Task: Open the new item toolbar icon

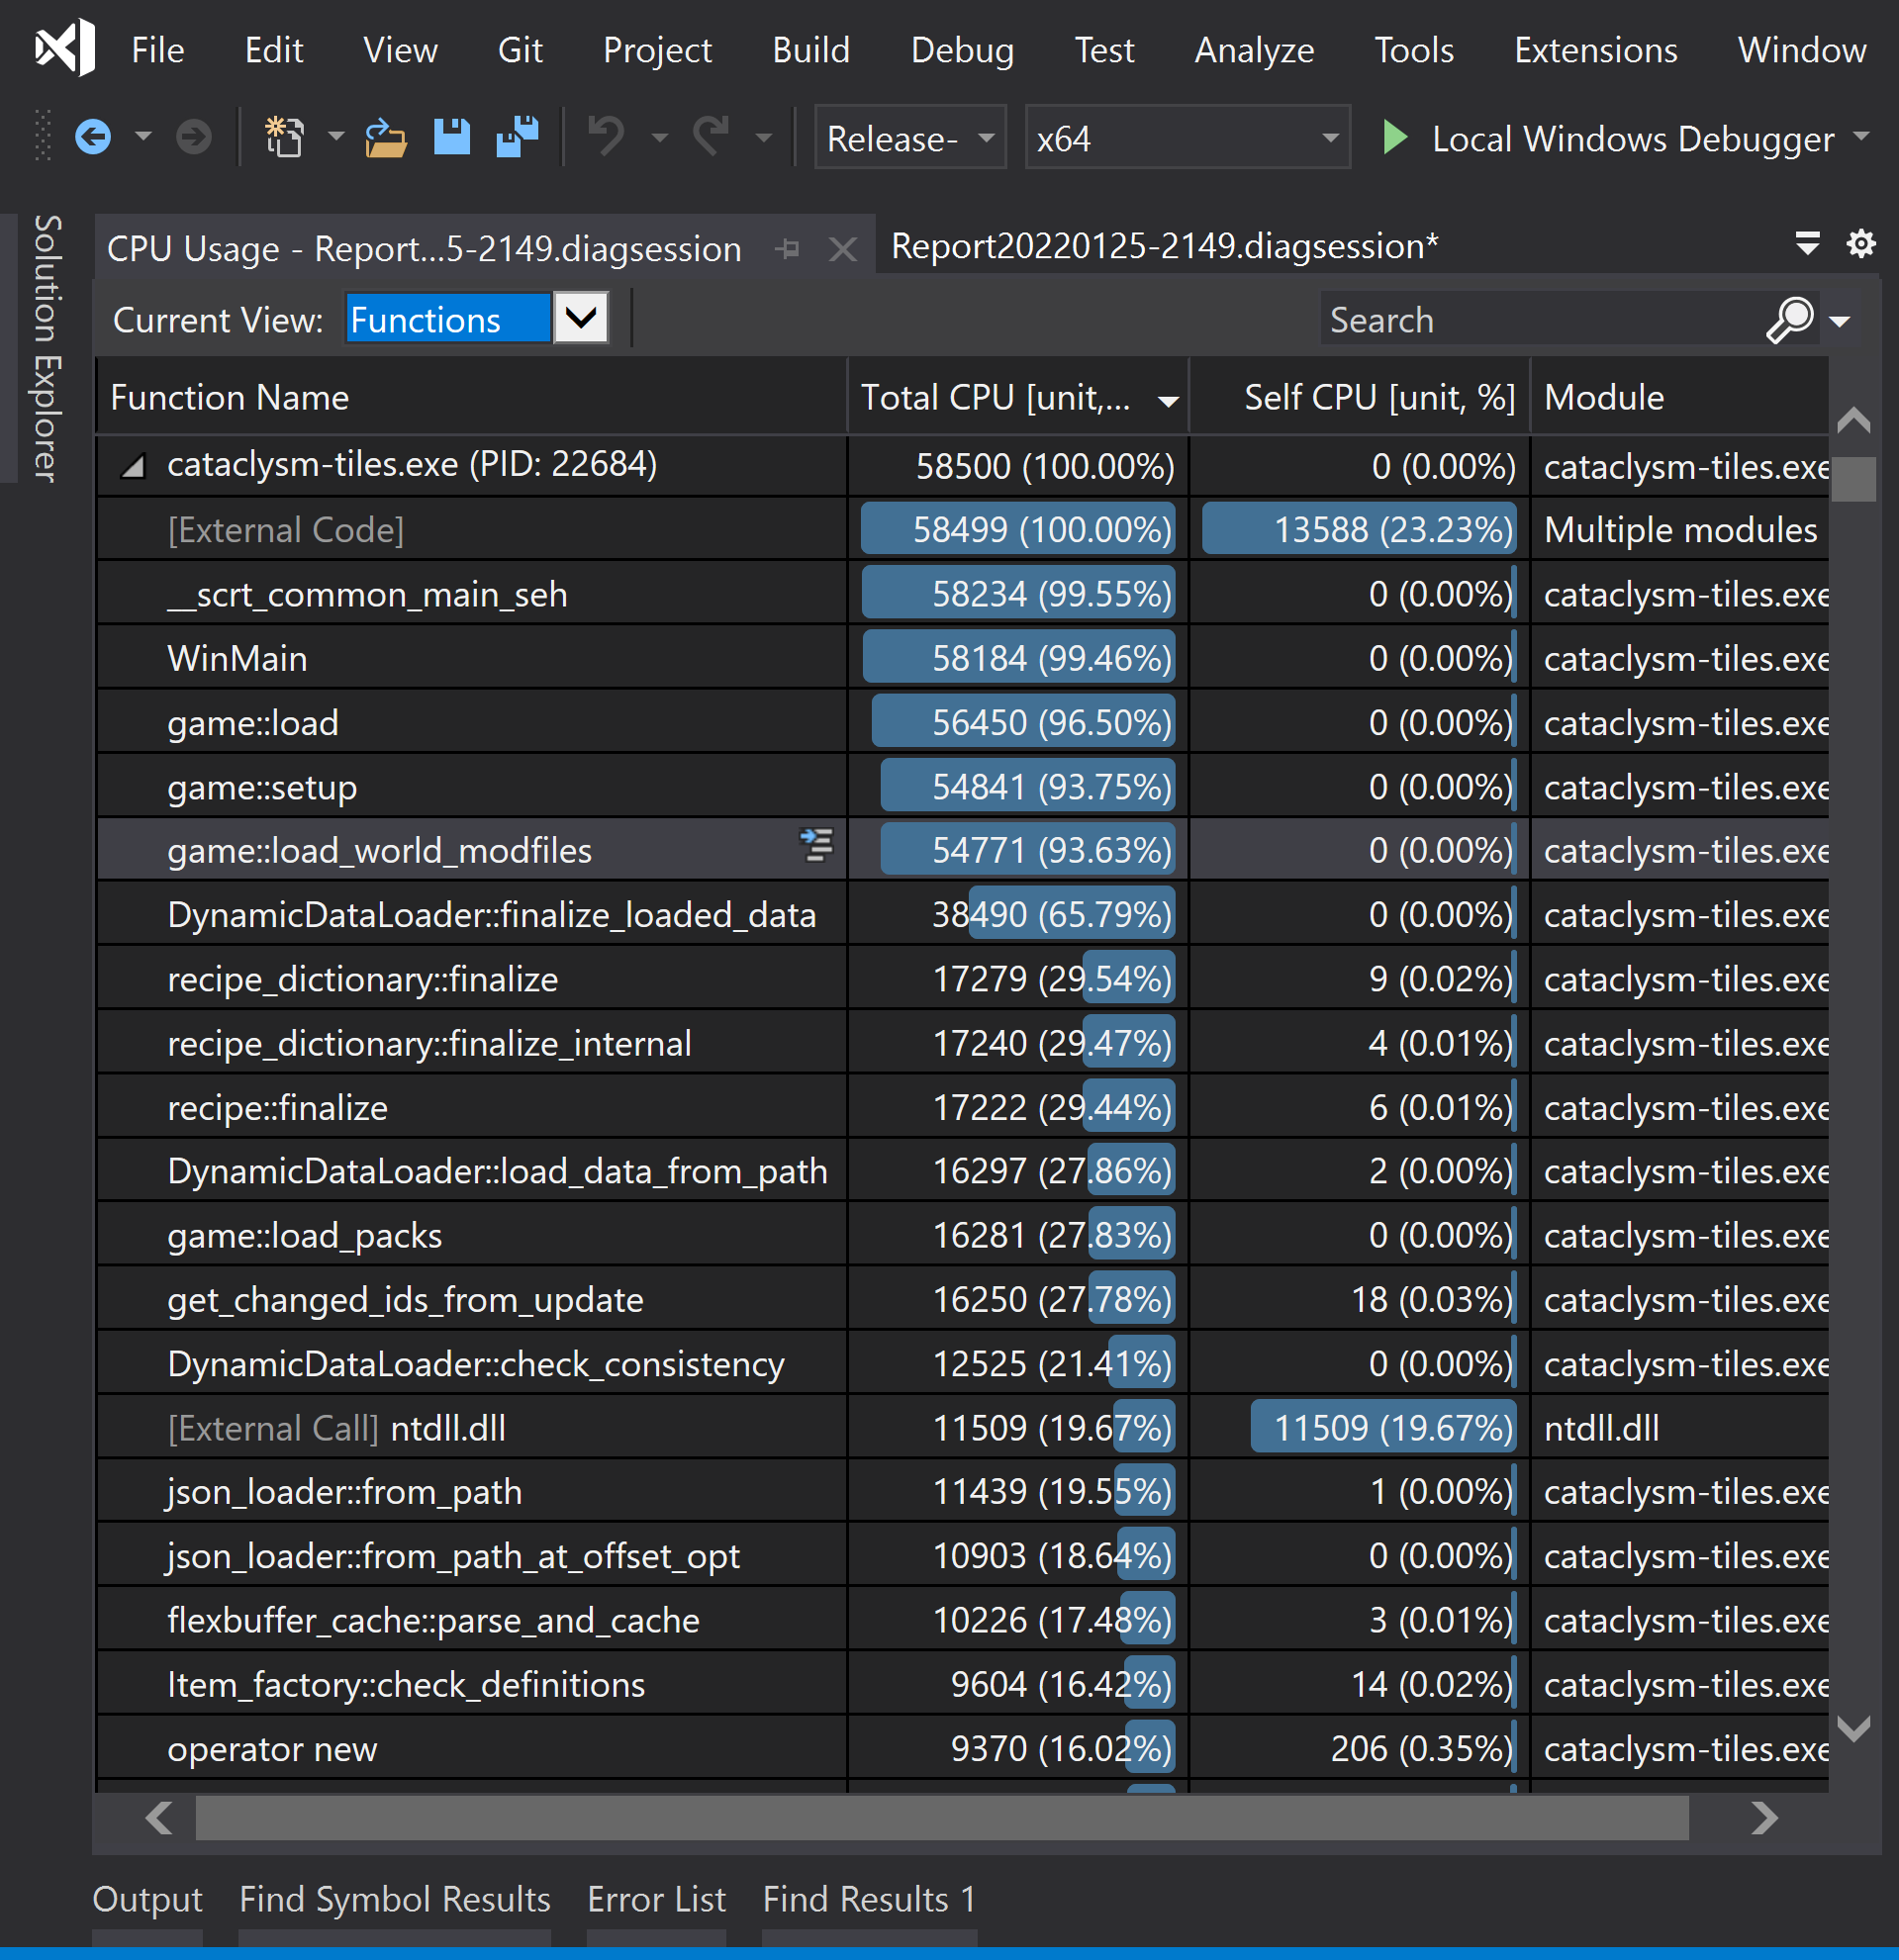Action: click(x=284, y=136)
